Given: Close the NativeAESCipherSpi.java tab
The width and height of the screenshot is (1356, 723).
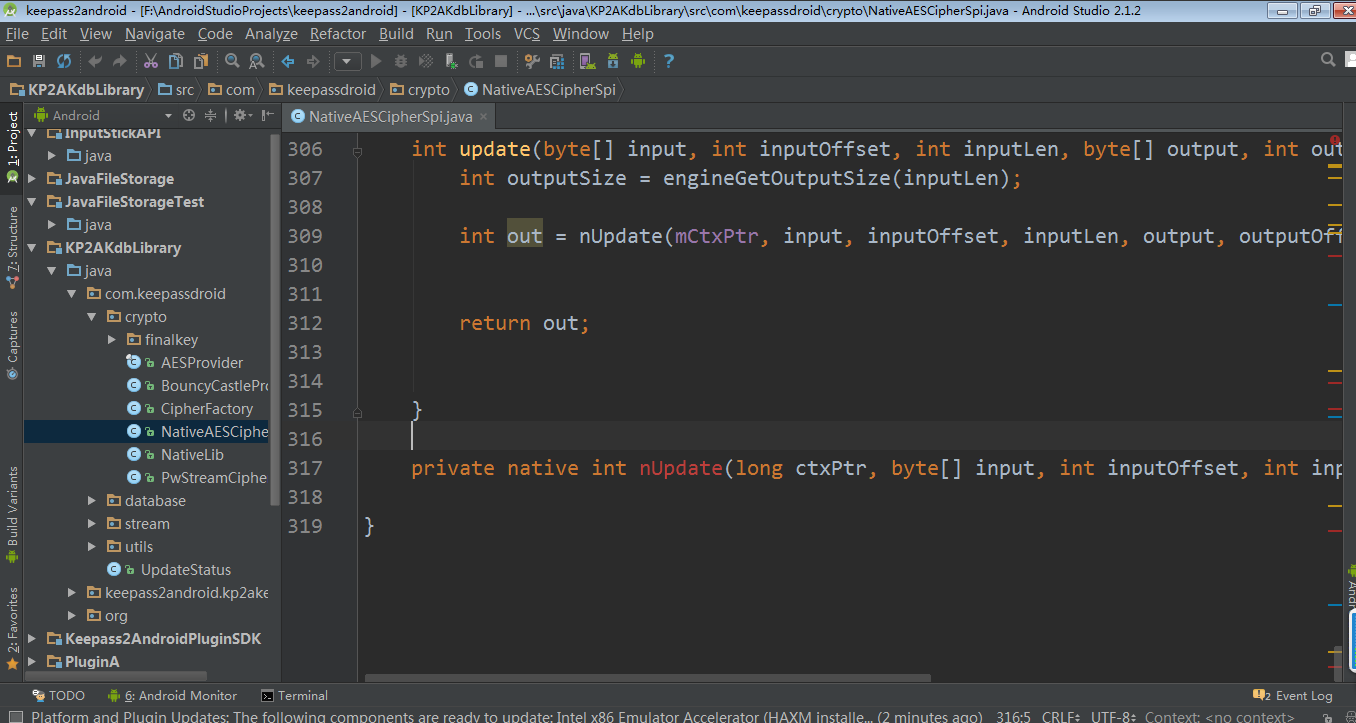Looking at the screenshot, I should coord(484,117).
